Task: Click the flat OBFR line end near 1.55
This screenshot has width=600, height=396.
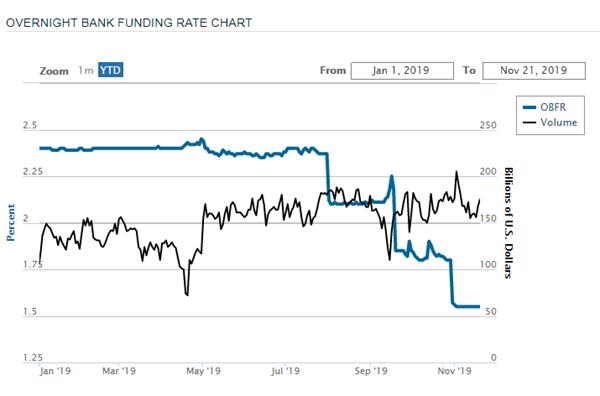Action: click(478, 306)
